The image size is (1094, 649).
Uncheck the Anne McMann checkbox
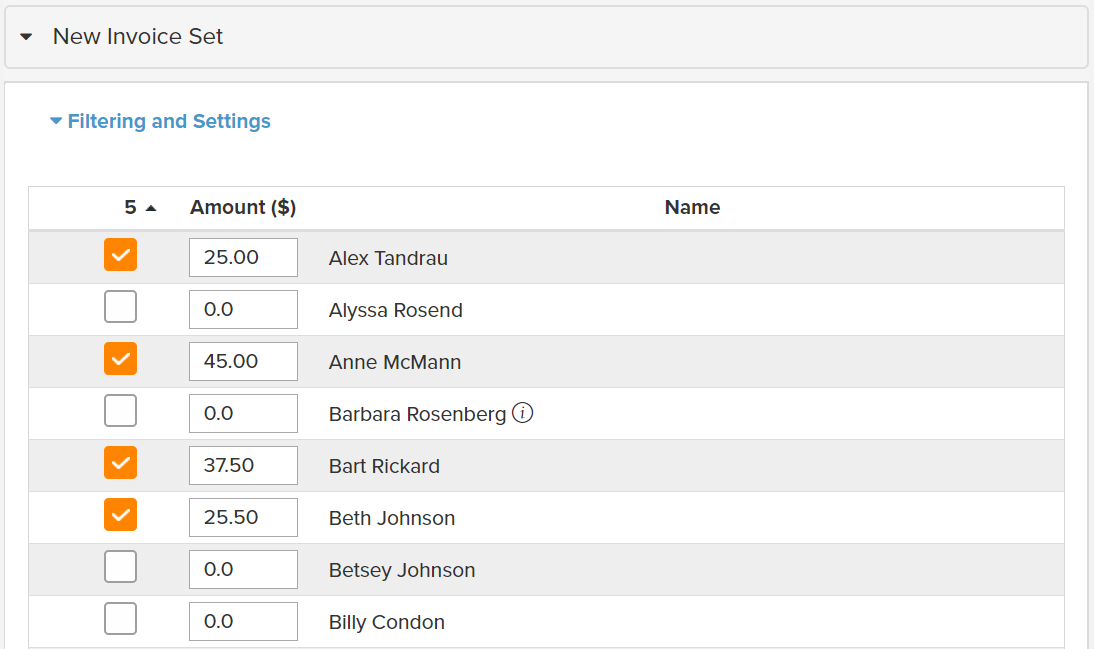click(121, 359)
